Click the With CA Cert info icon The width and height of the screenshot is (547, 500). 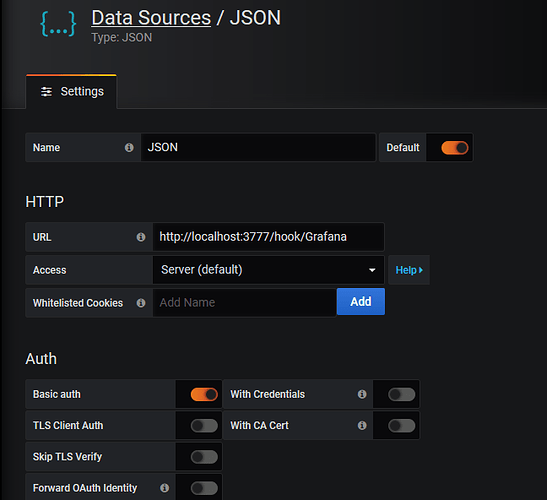click(362, 425)
